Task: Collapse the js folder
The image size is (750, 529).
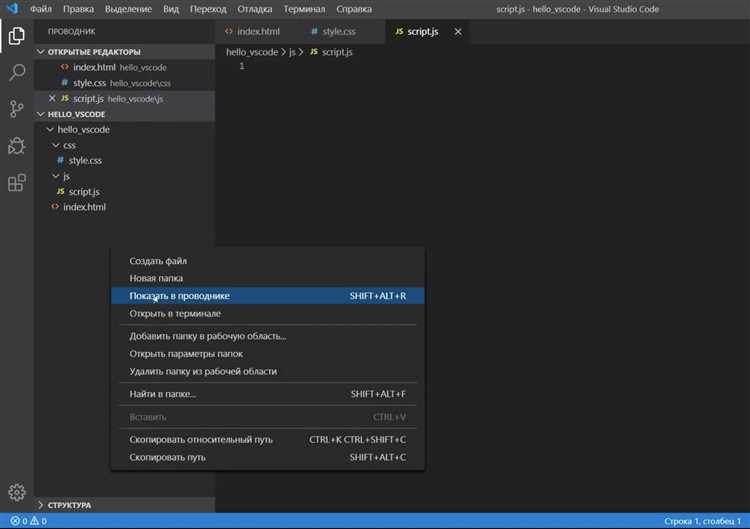Action: pyautogui.click(x=56, y=176)
